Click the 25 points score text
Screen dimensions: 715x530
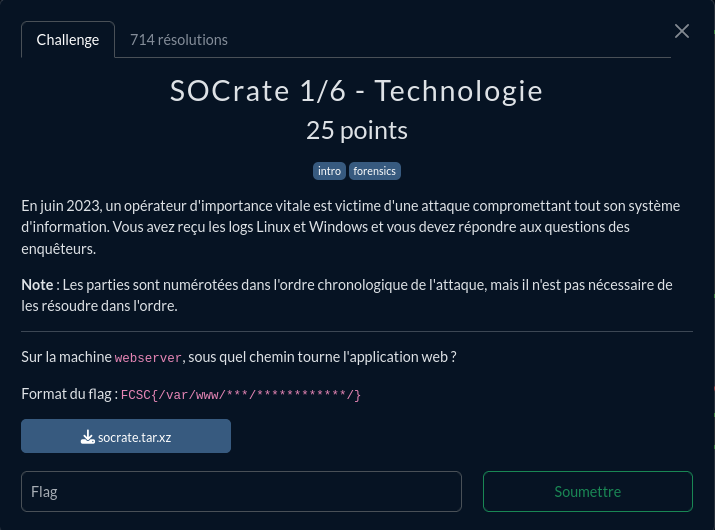click(357, 130)
